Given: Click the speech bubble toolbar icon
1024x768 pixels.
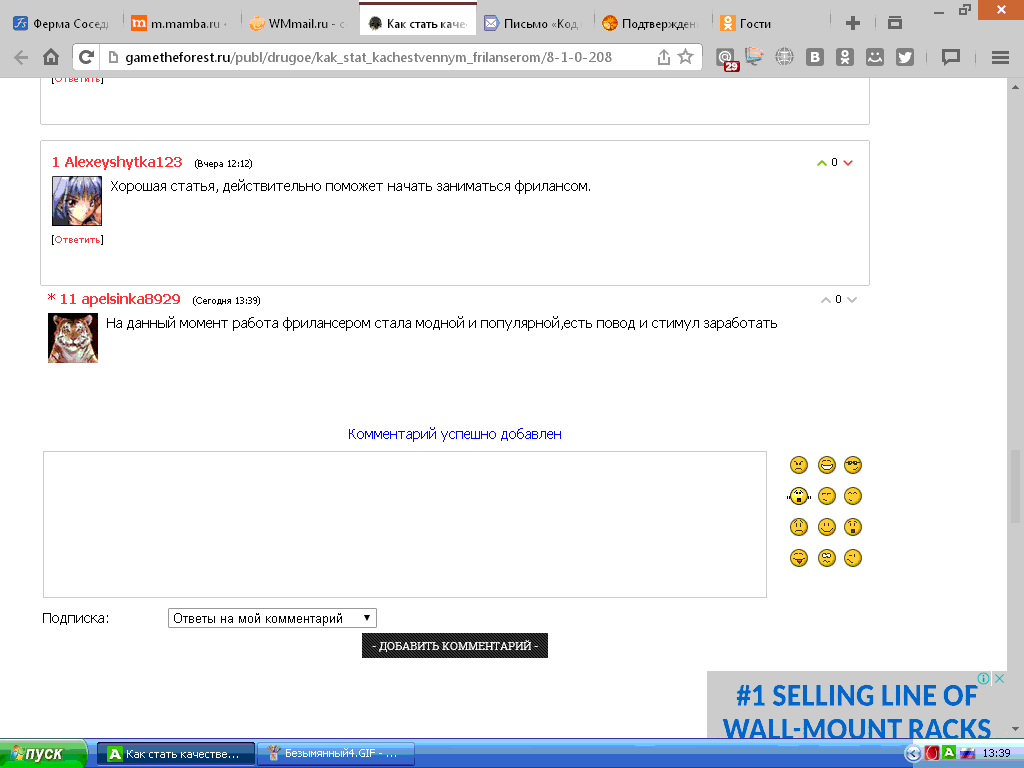Looking at the screenshot, I should [x=950, y=57].
